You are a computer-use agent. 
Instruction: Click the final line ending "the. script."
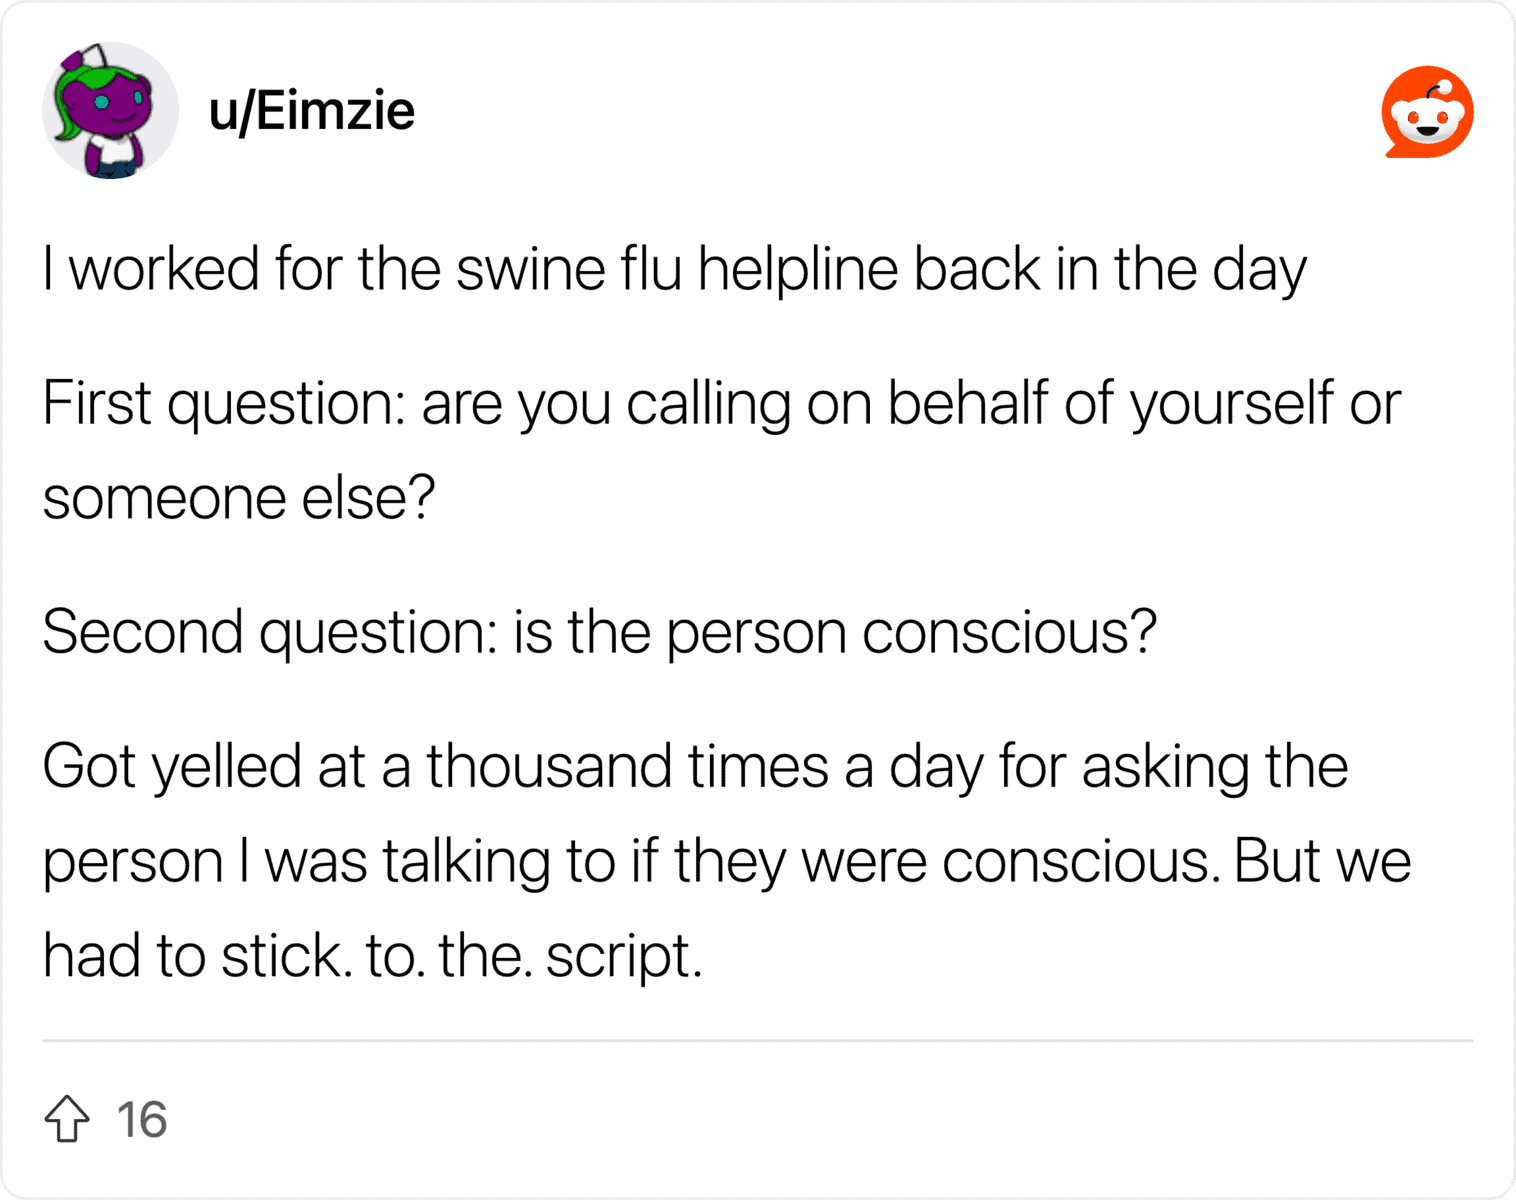click(372, 956)
